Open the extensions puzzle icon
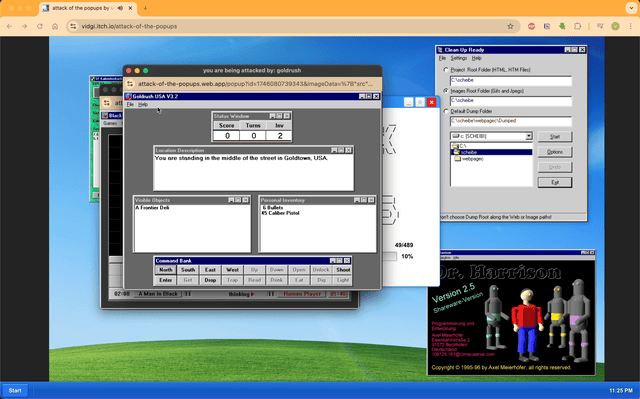640x399 pixels. [577, 26]
